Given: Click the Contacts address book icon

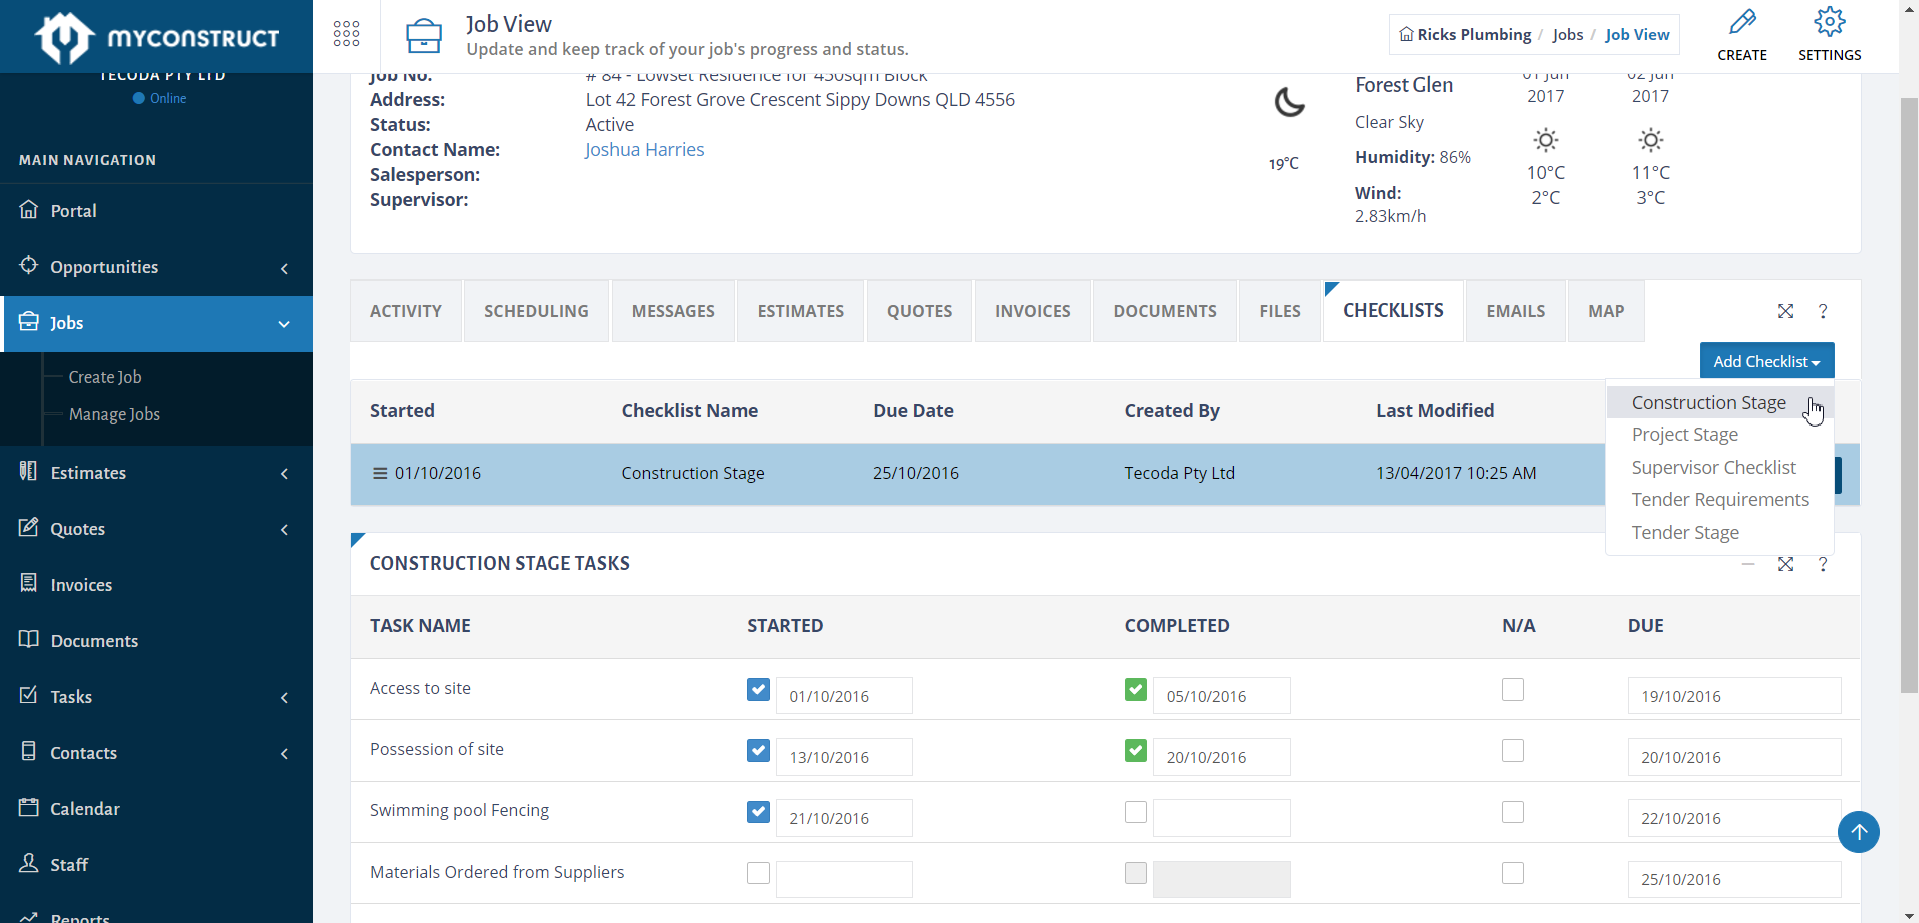Looking at the screenshot, I should 29,752.
